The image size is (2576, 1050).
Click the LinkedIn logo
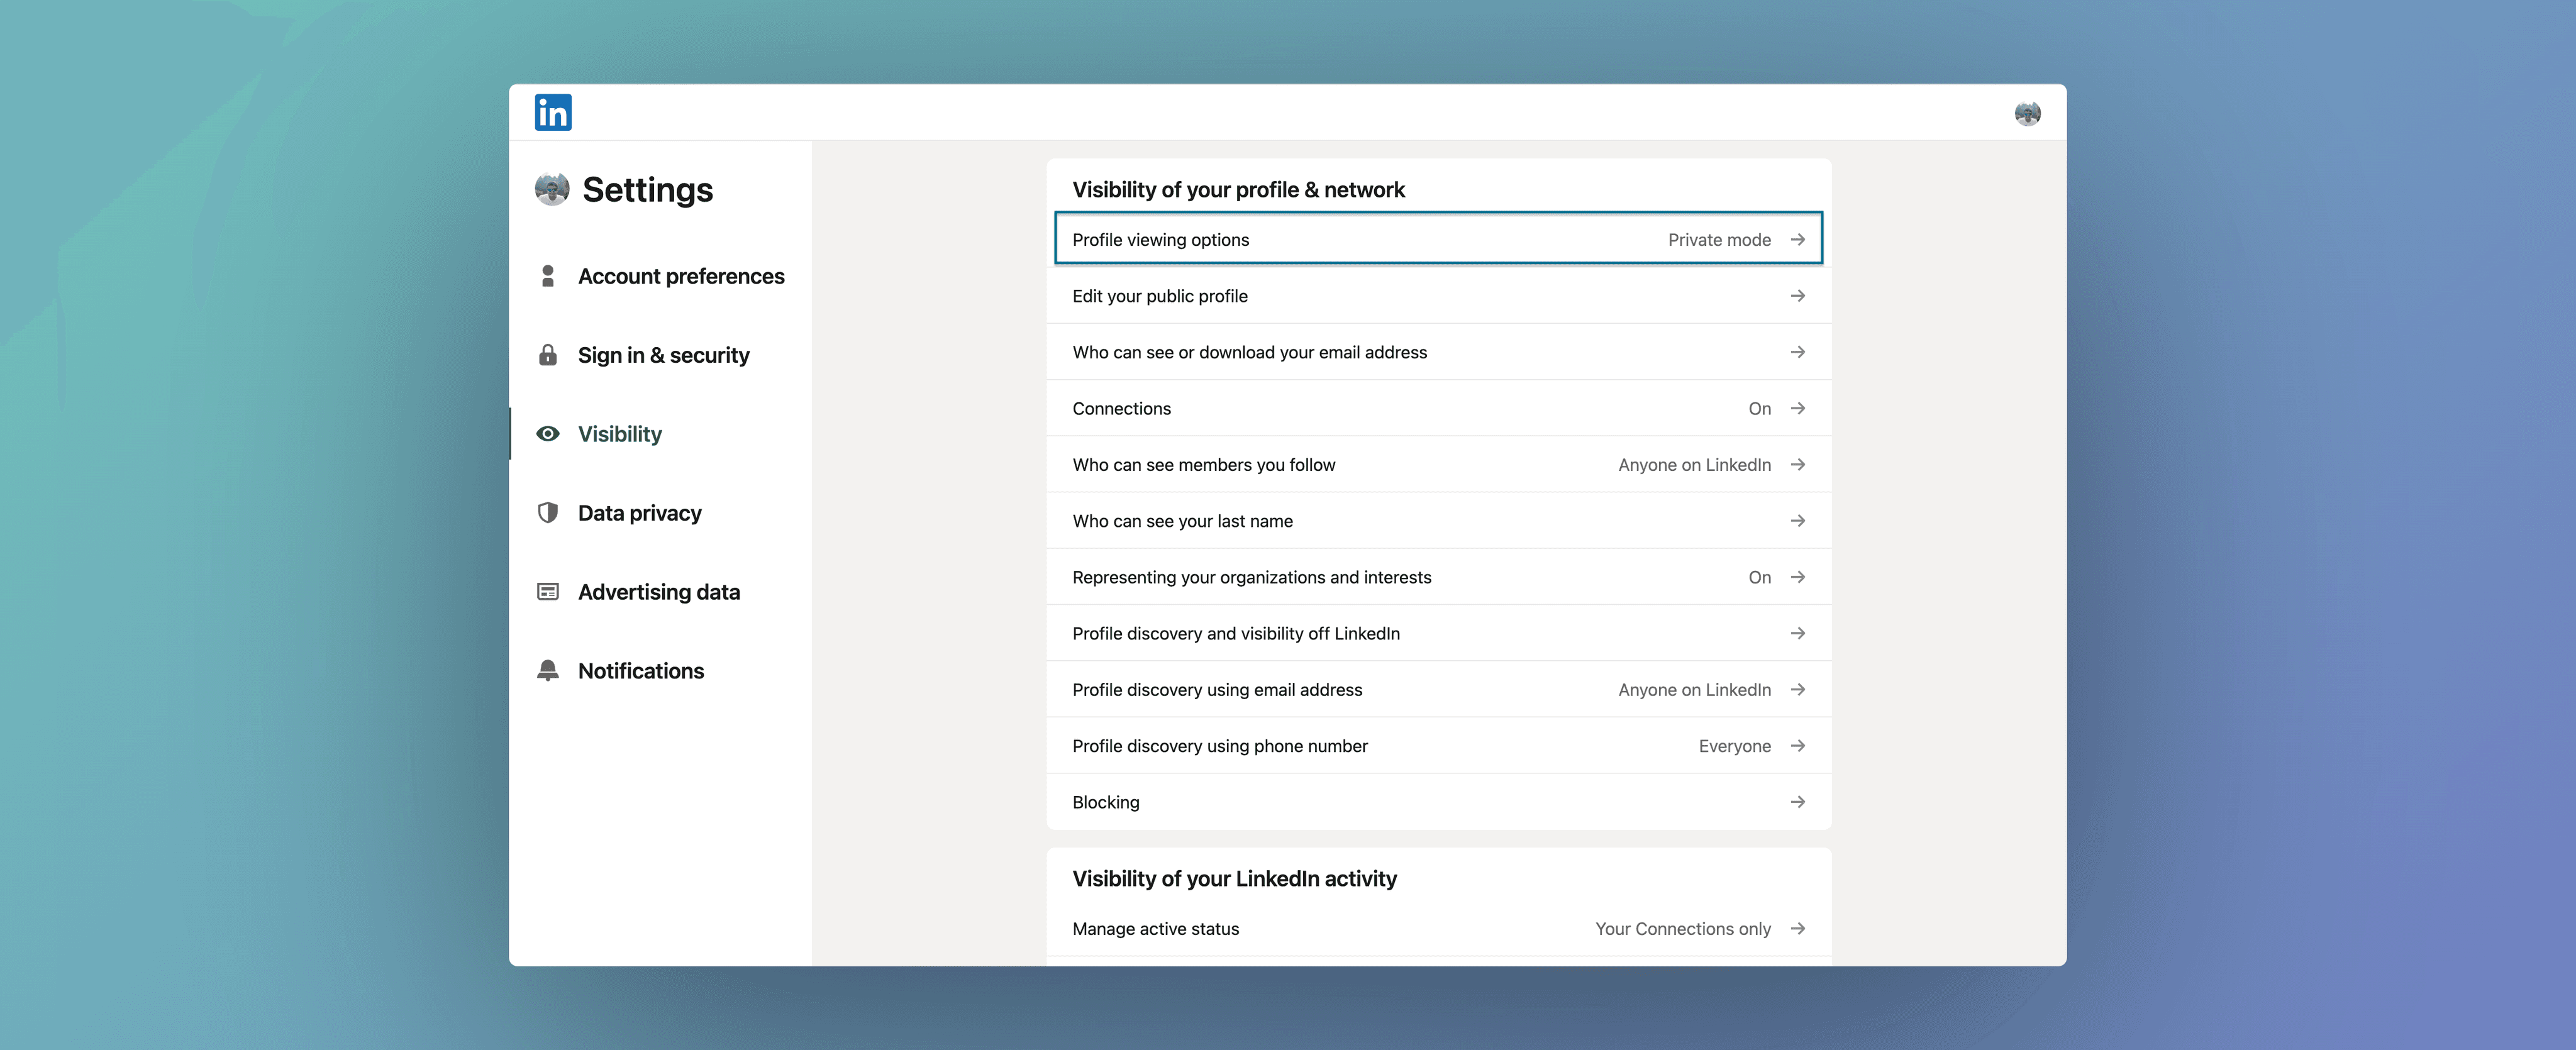553,112
